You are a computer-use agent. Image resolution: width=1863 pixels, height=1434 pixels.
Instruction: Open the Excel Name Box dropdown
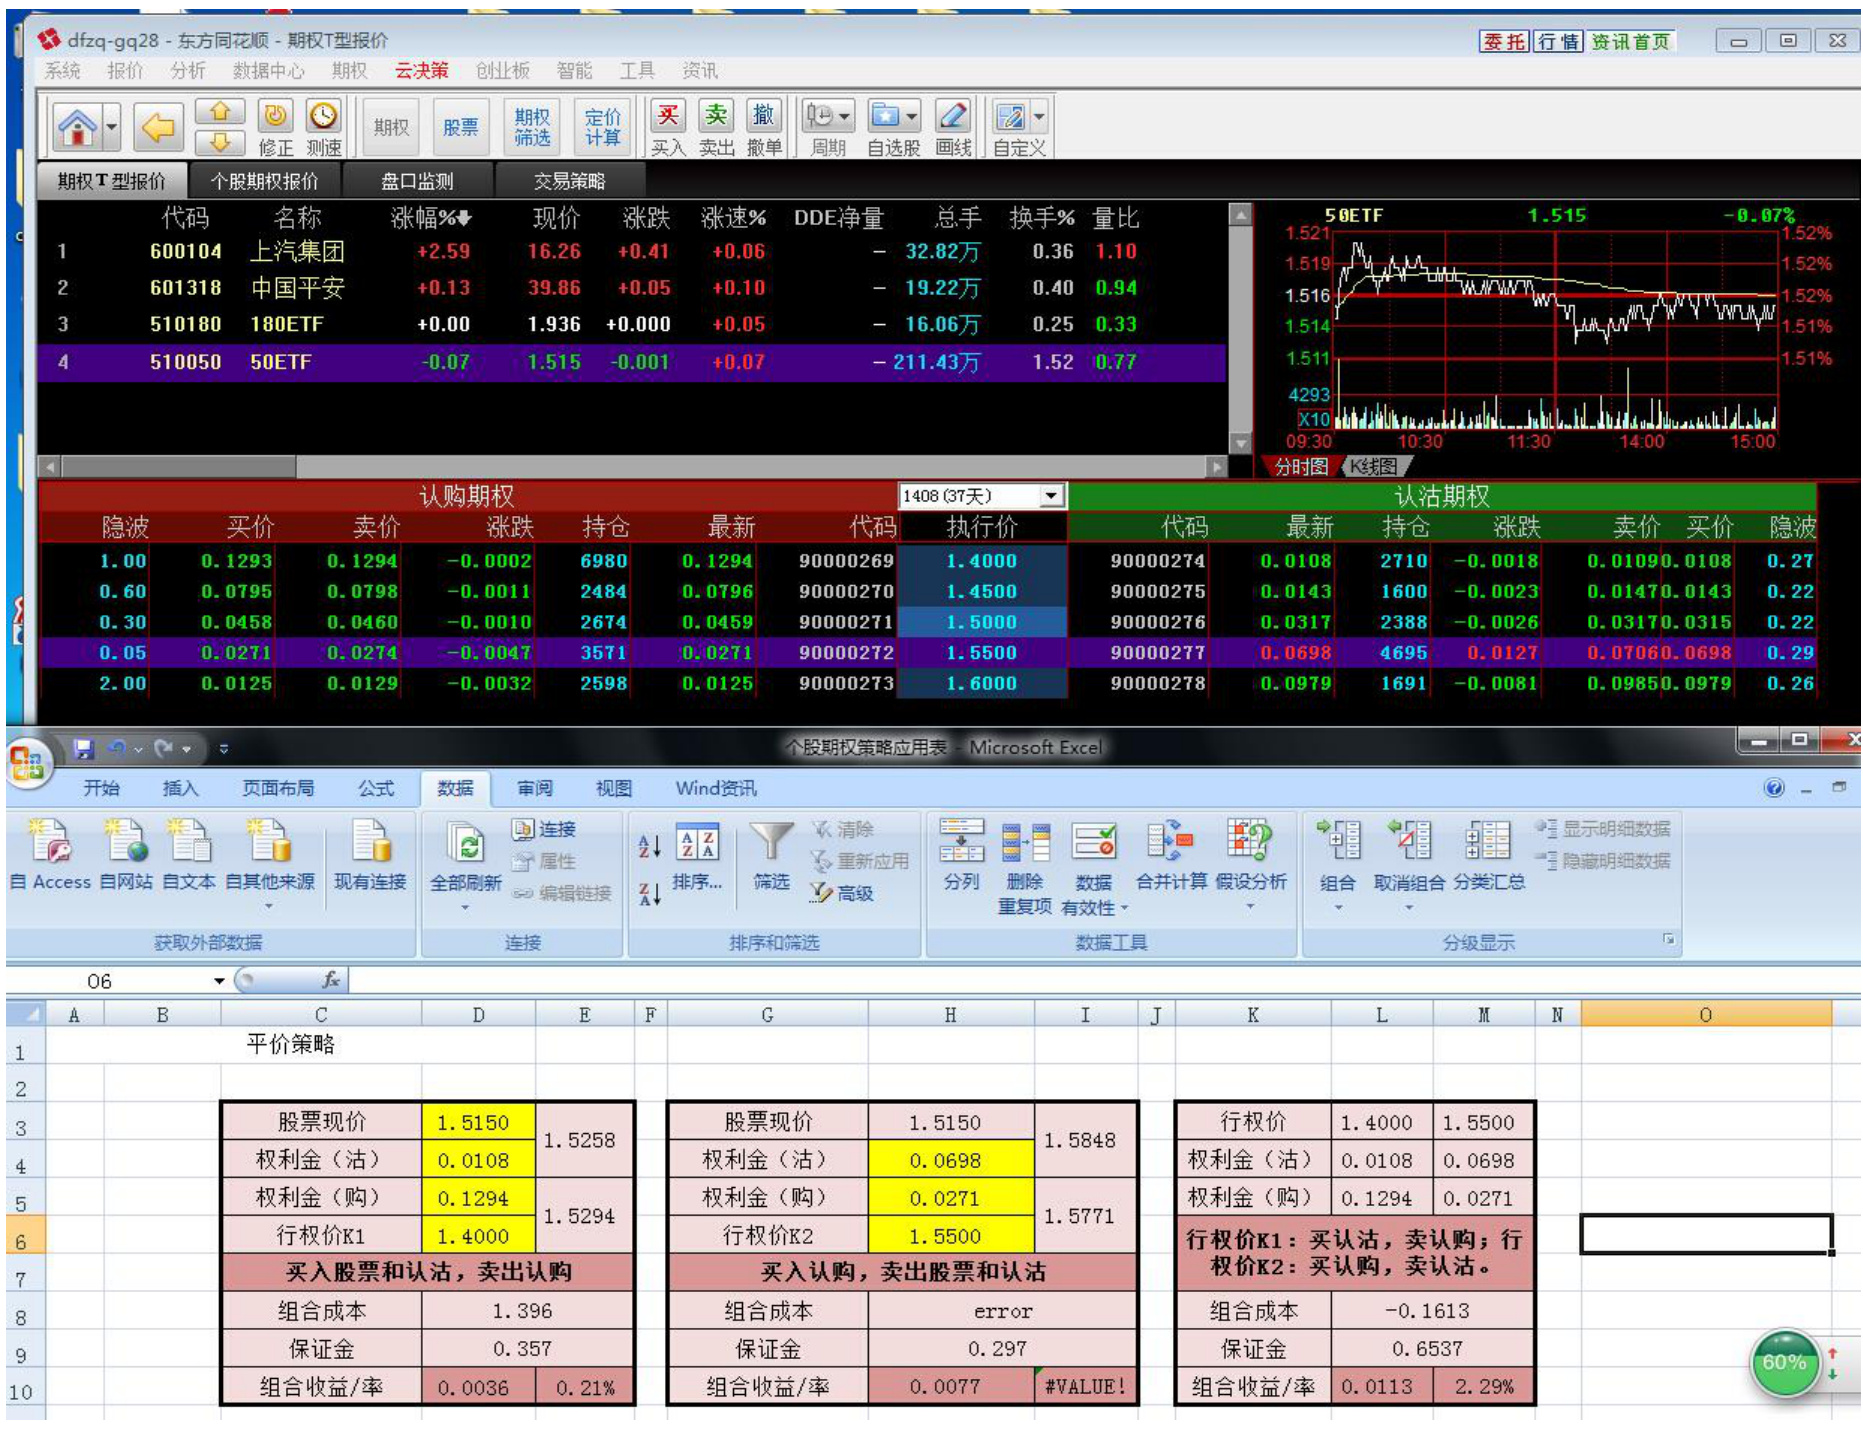pos(219,981)
